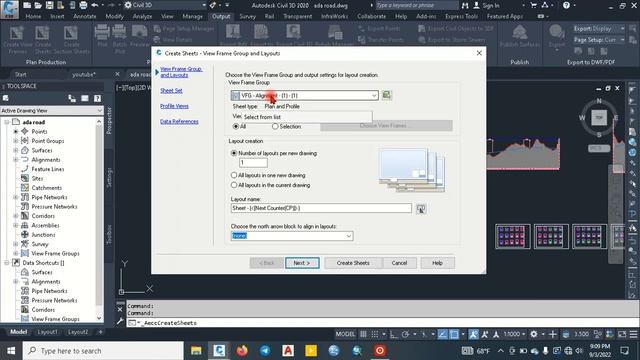Image resolution: width=640 pixels, height=360 pixels.
Task: Switch to the Layout1 tab
Action: (x=47, y=332)
